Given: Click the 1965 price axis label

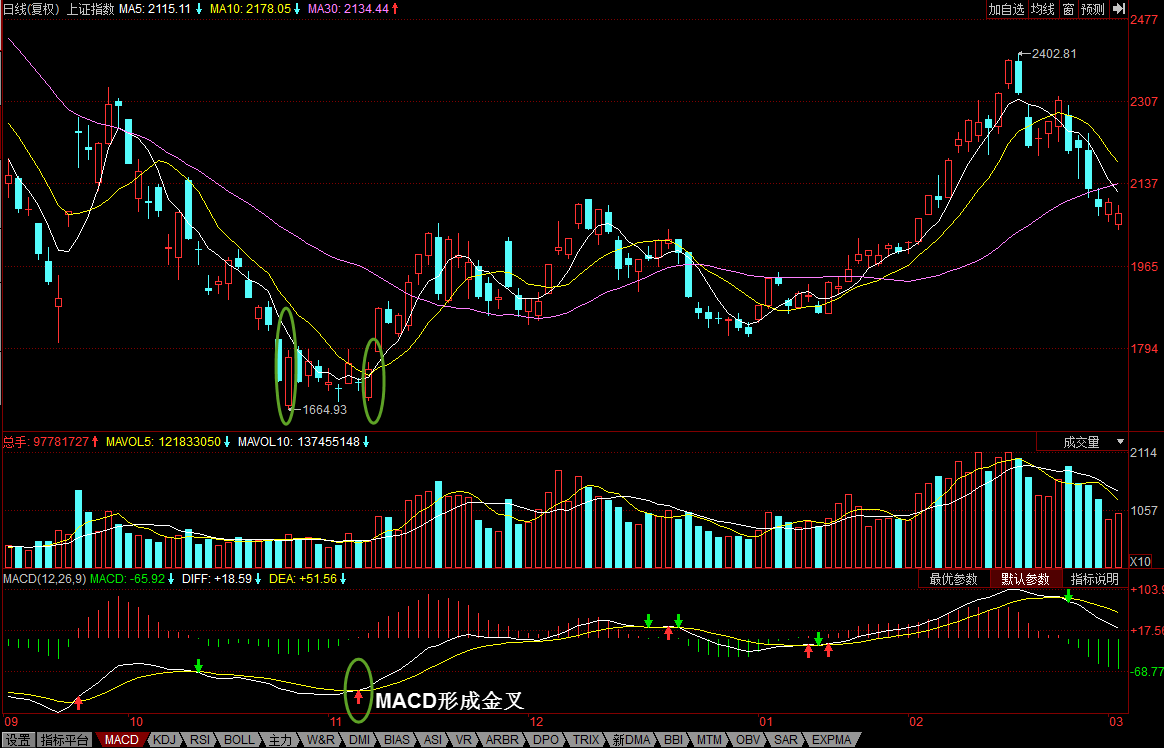Looking at the screenshot, I should (x=1143, y=266).
